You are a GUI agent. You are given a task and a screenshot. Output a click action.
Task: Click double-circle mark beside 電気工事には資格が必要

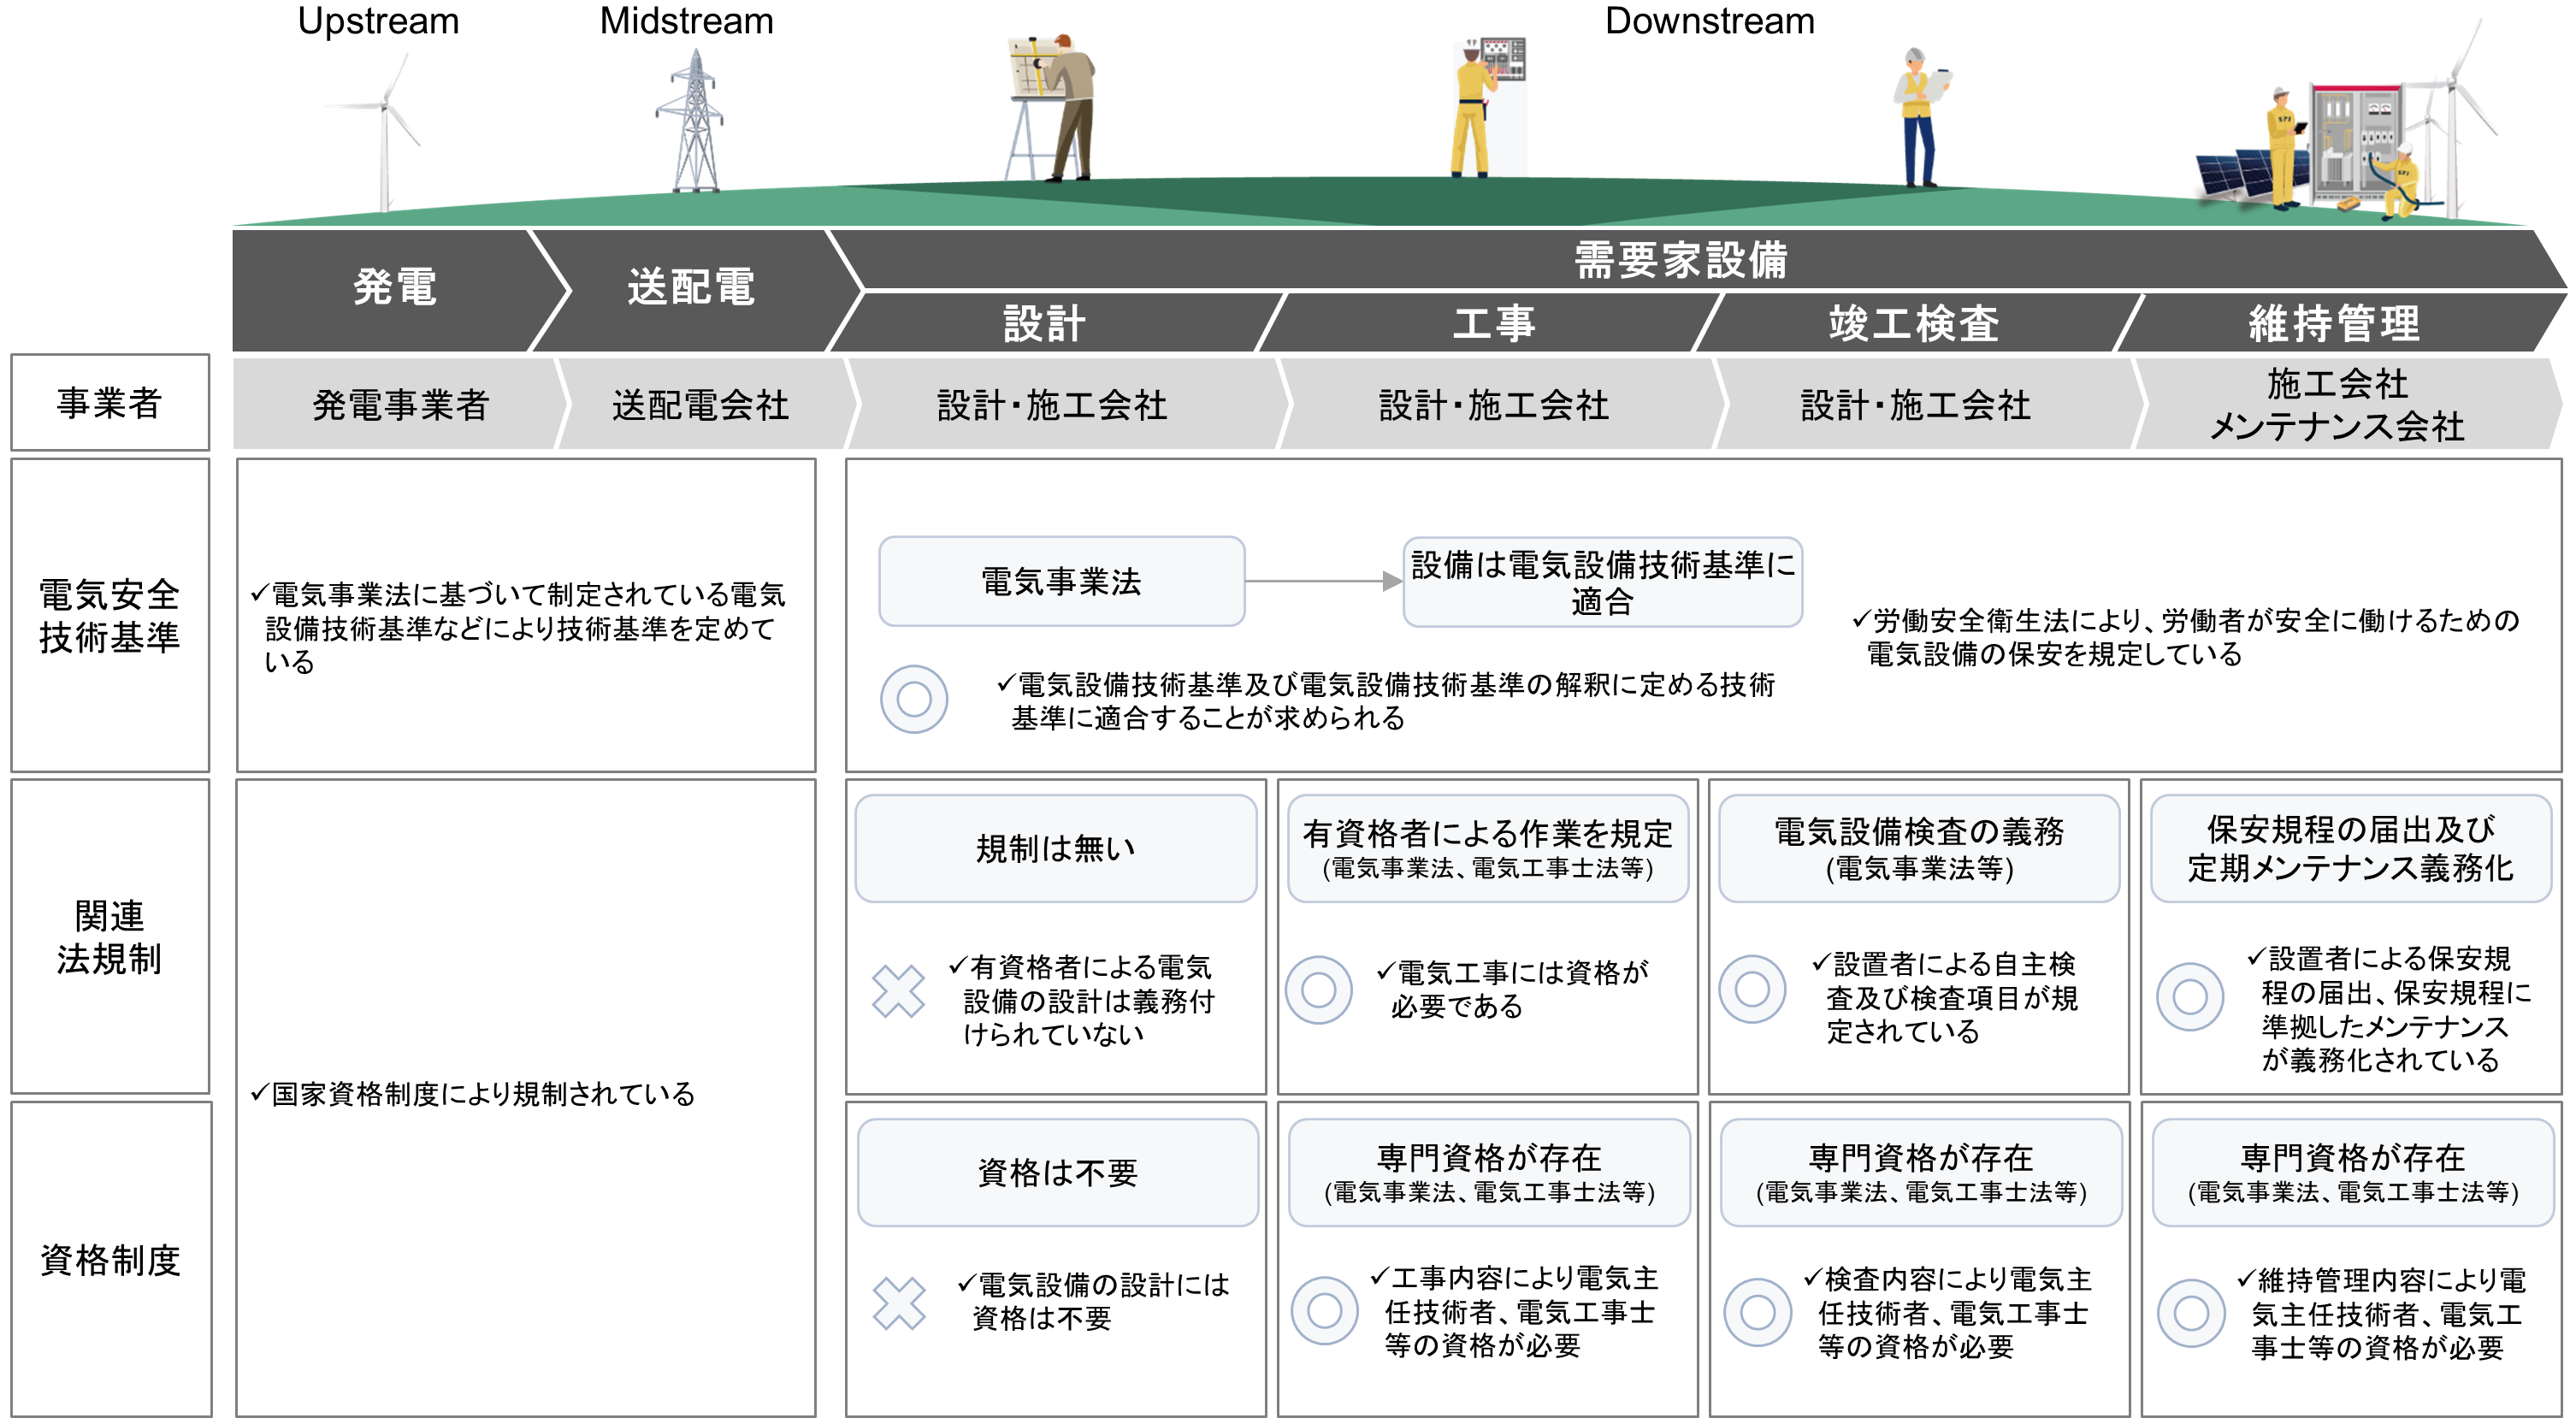coord(1318,989)
